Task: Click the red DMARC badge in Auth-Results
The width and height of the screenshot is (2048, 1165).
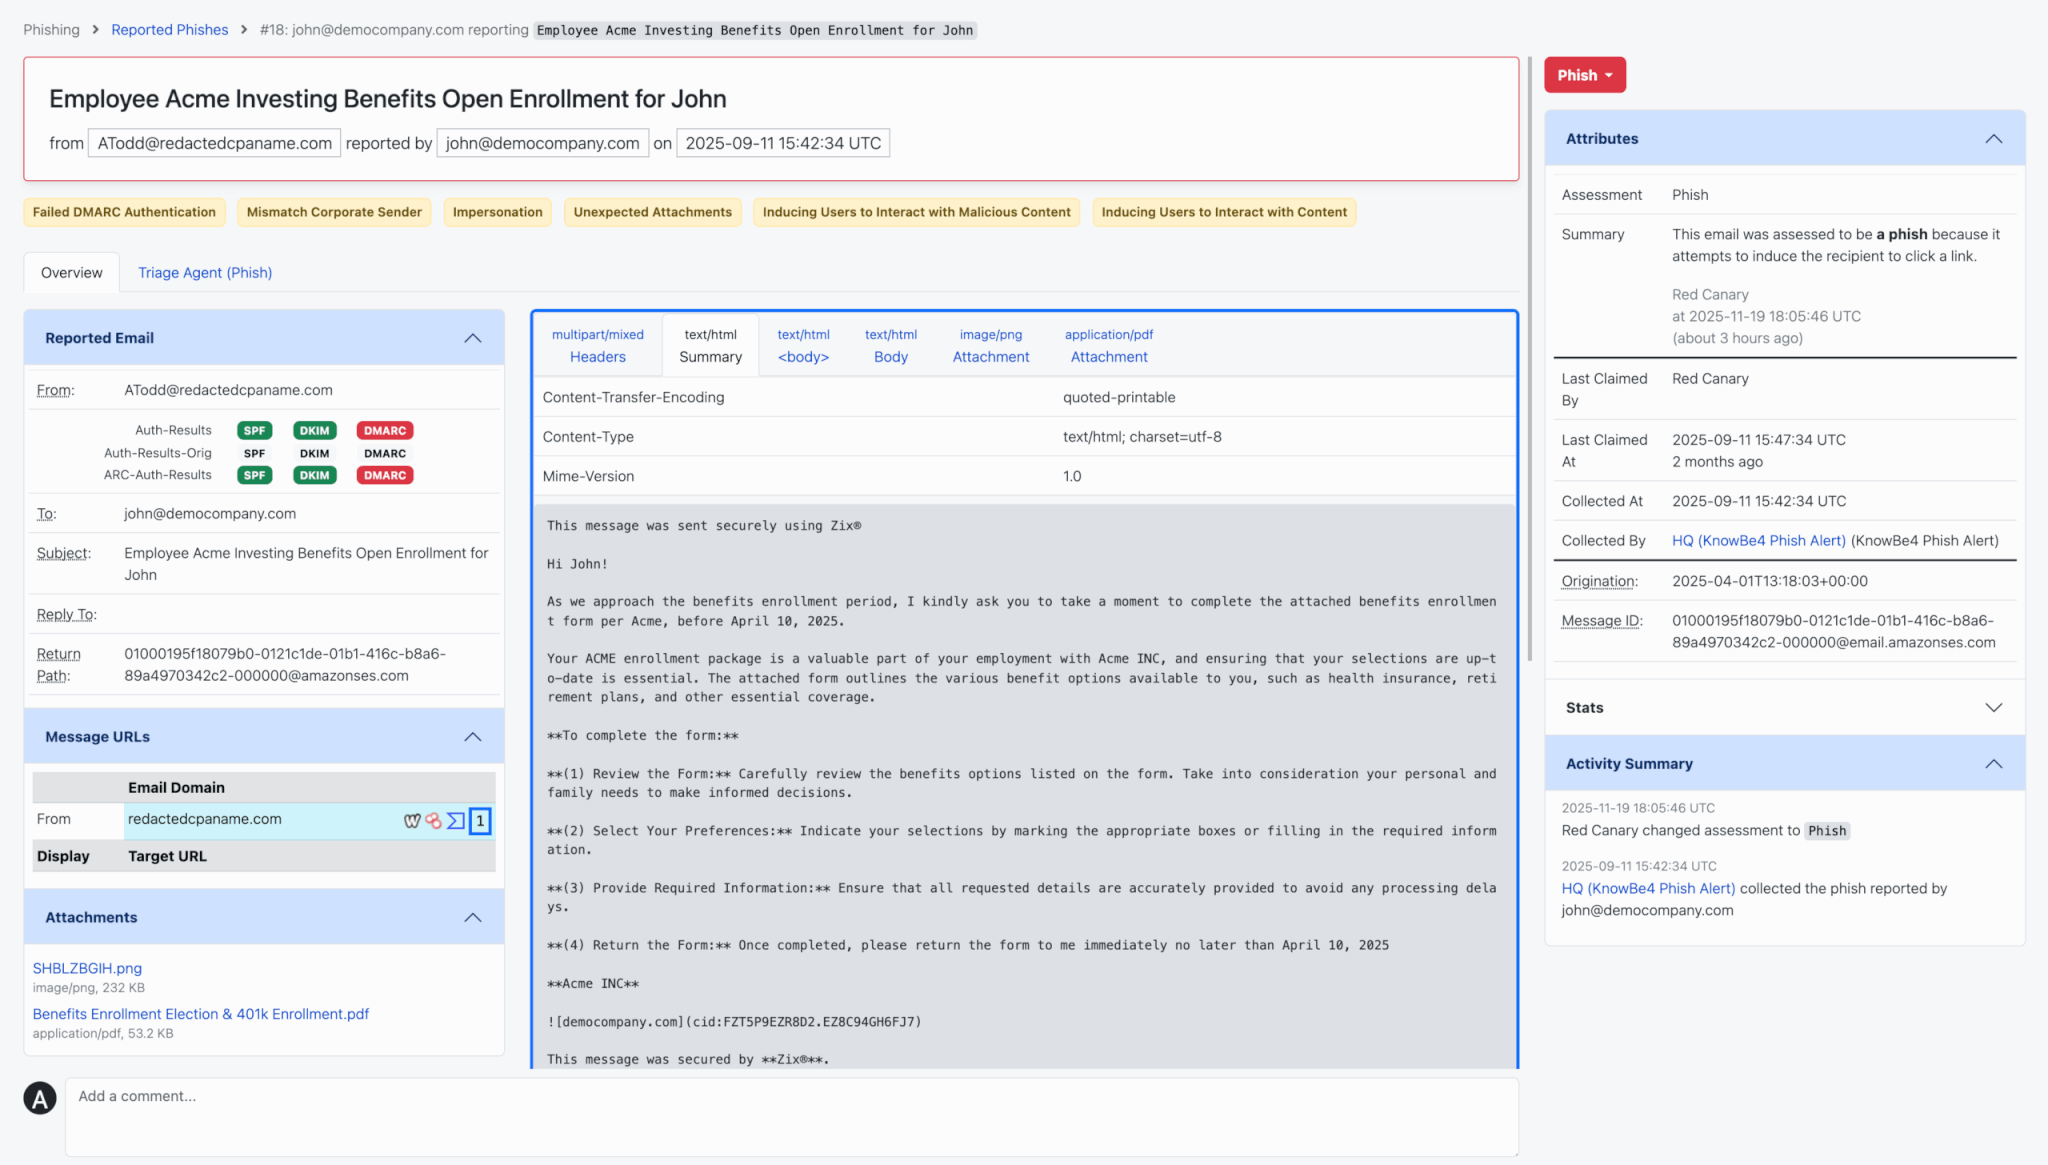Action: pos(384,430)
